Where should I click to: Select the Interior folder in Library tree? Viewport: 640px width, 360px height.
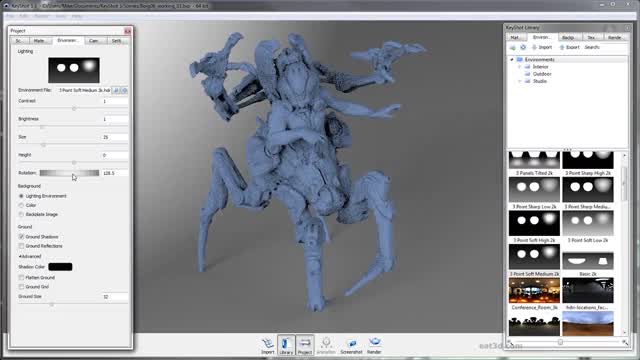(540, 67)
